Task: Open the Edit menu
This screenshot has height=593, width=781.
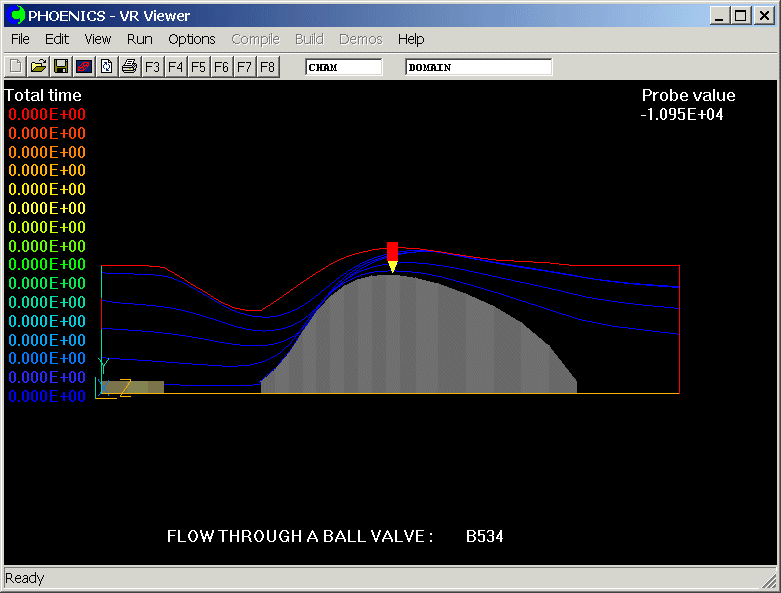Action: (x=57, y=39)
